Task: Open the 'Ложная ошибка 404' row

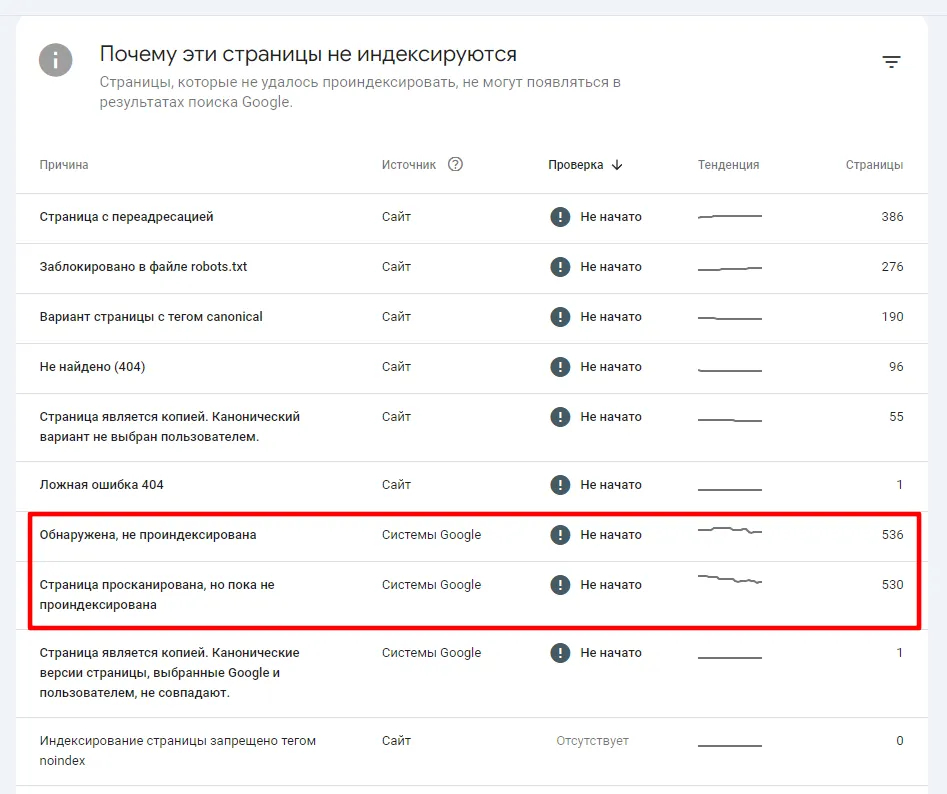Action: coord(472,487)
